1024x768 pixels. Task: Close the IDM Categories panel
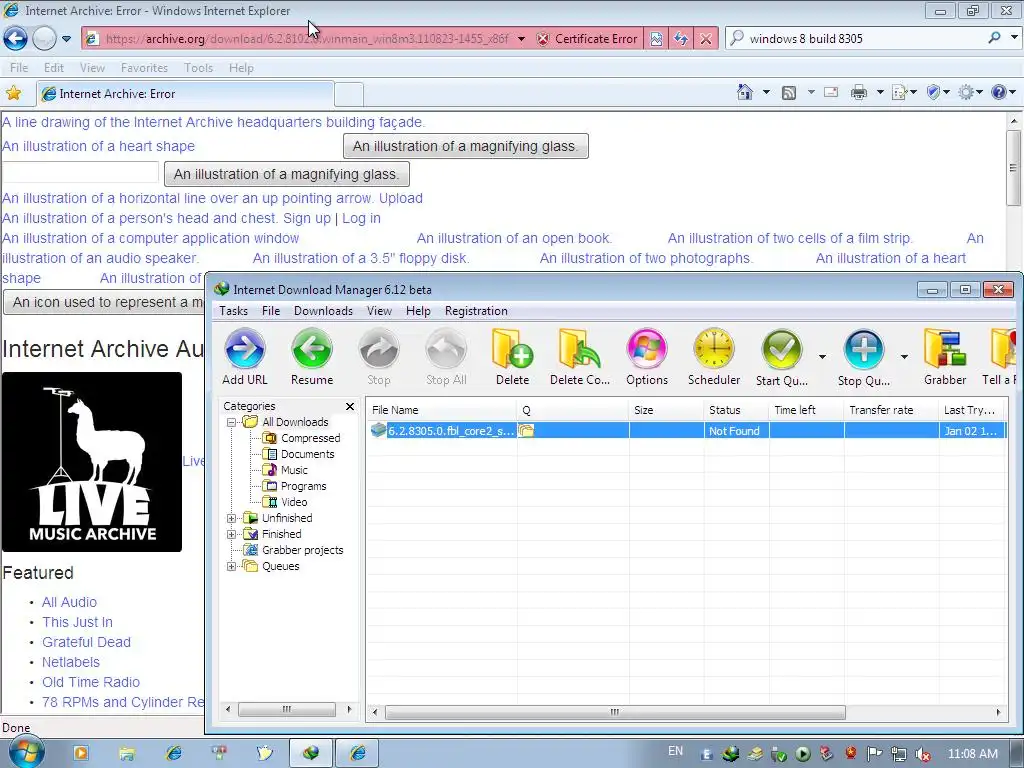(x=350, y=406)
